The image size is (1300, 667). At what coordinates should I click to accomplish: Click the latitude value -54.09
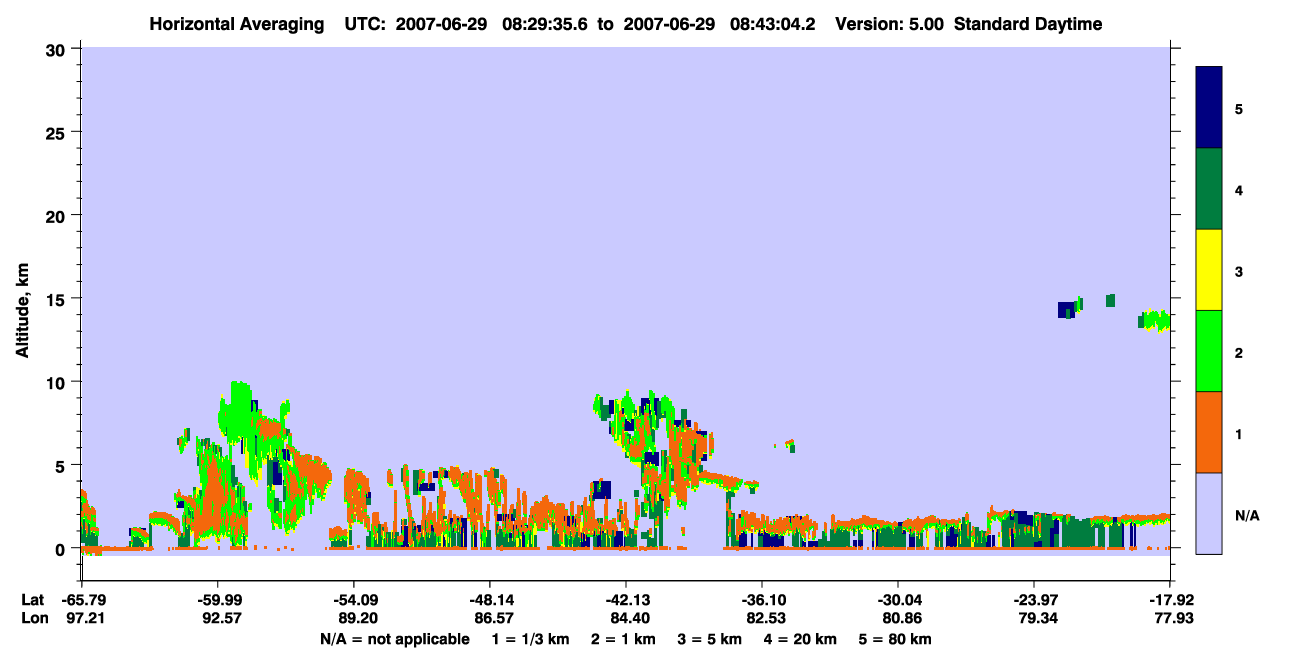coord(354,600)
